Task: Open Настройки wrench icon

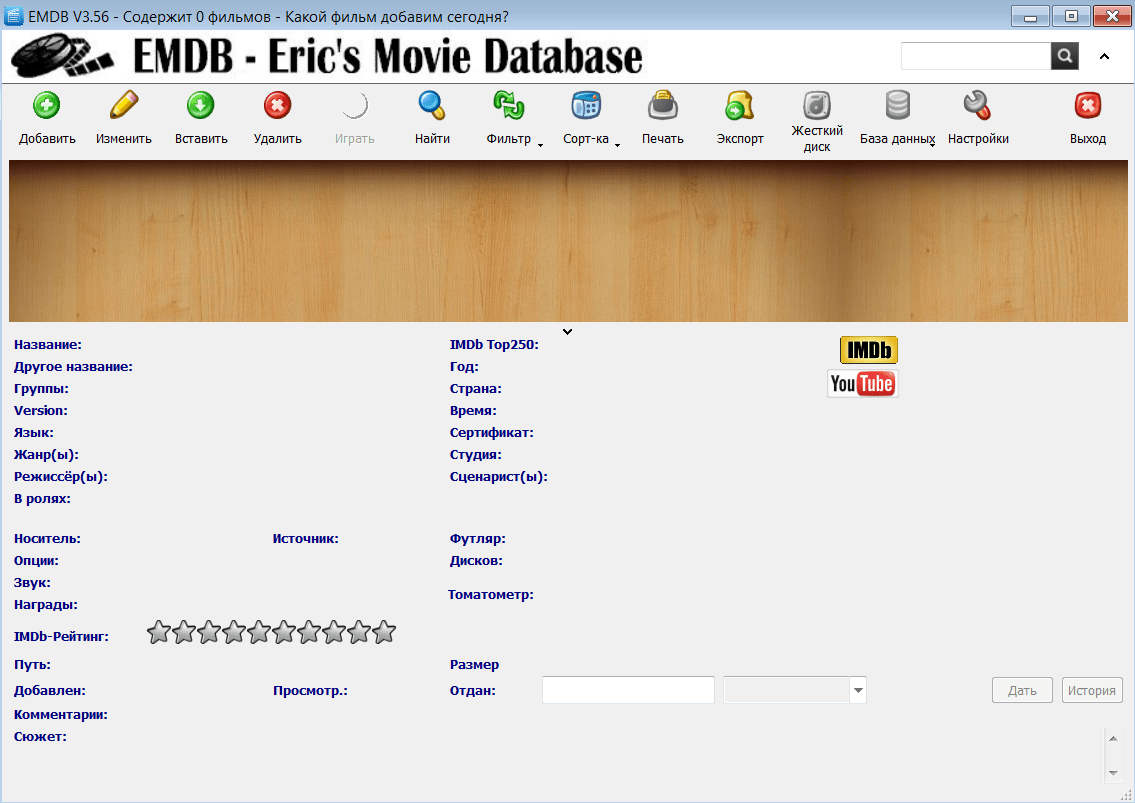Action: point(977,106)
